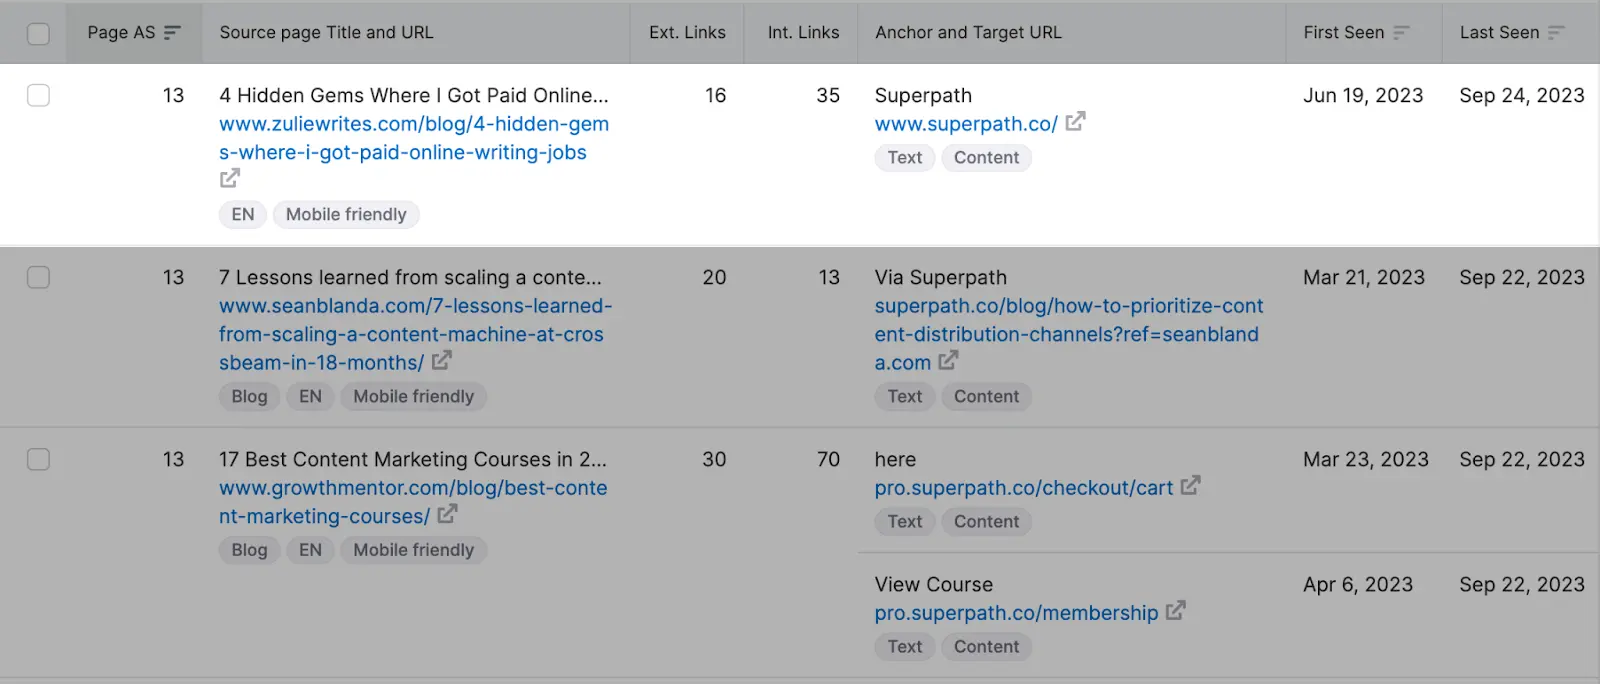Check the row checkbox for 7 Lessons article
The width and height of the screenshot is (1600, 684).
(x=38, y=277)
